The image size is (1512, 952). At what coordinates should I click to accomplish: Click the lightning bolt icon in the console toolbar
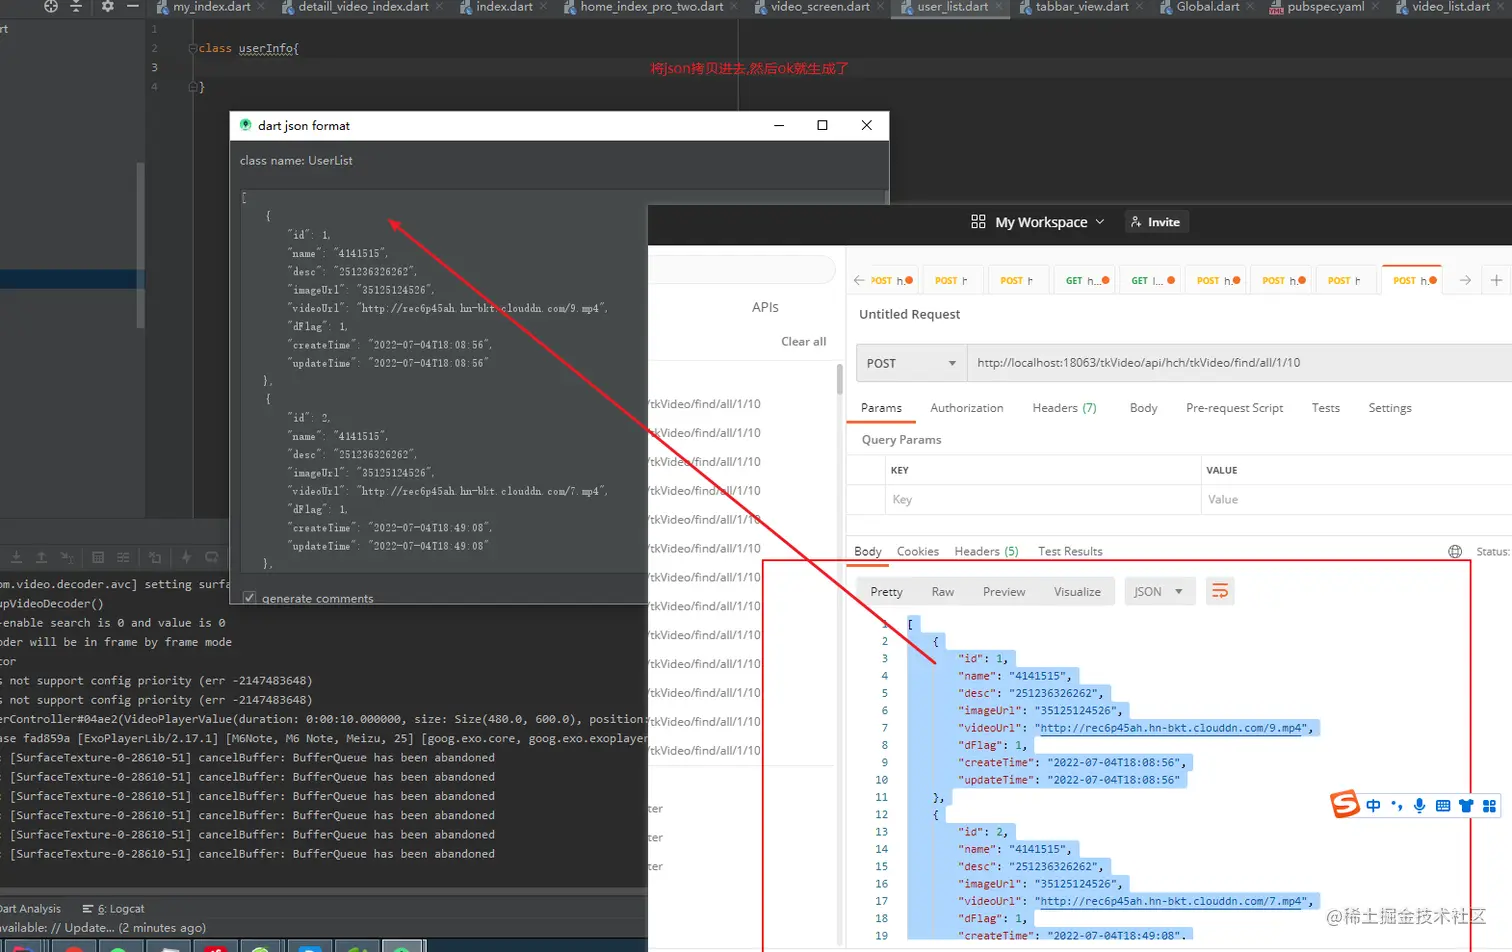186,557
